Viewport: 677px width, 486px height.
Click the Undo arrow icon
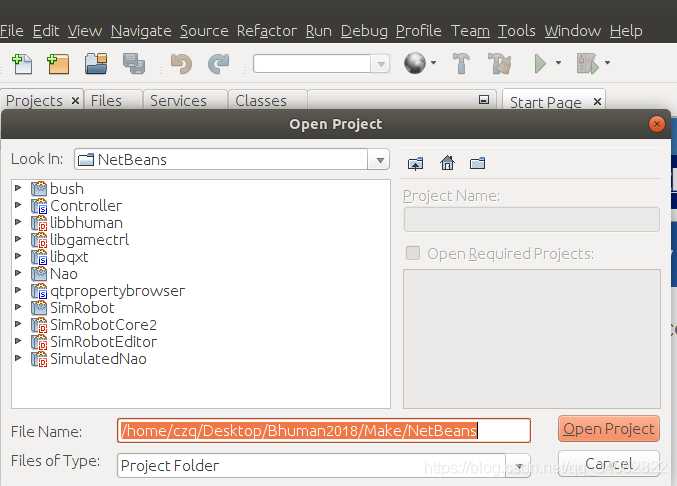coord(181,64)
